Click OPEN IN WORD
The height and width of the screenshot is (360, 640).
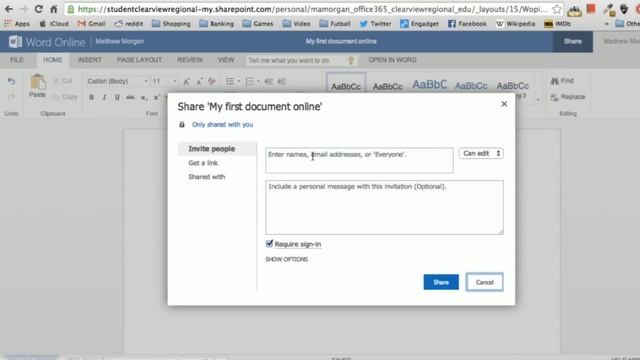click(x=392, y=60)
